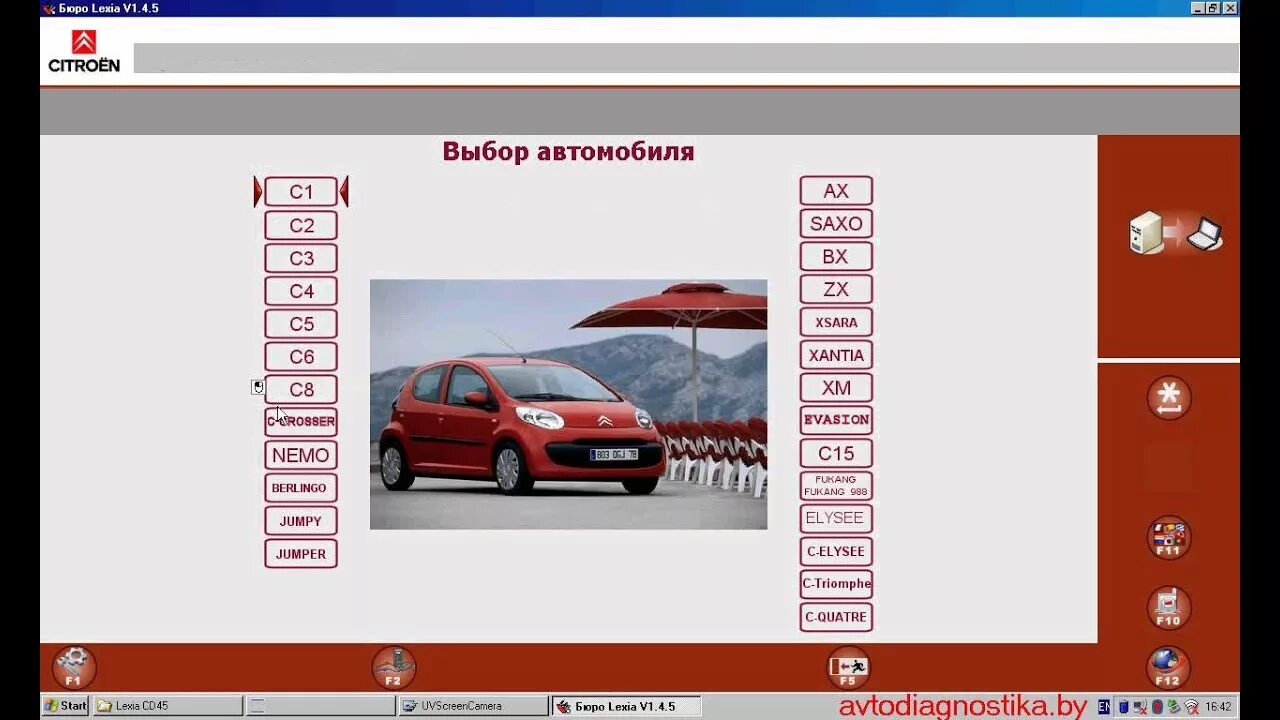This screenshot has height=720, width=1280.
Task: Click the F10 icon in right panel
Action: [1168, 607]
